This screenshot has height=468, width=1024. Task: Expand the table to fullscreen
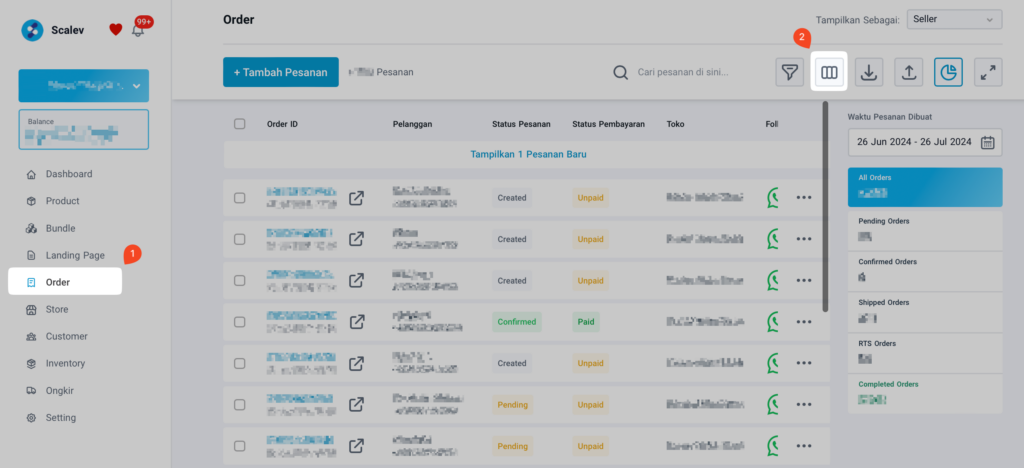coord(988,72)
